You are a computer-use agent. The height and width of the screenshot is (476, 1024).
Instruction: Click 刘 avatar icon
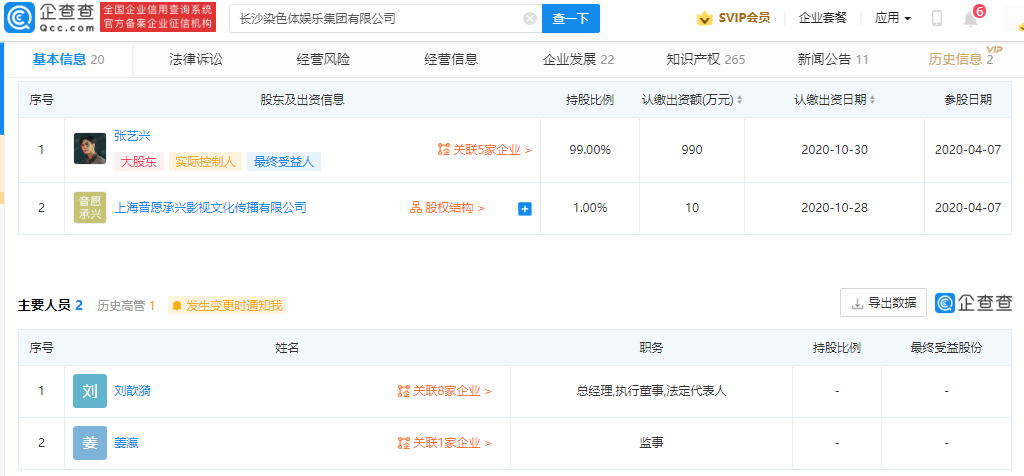coord(89,391)
